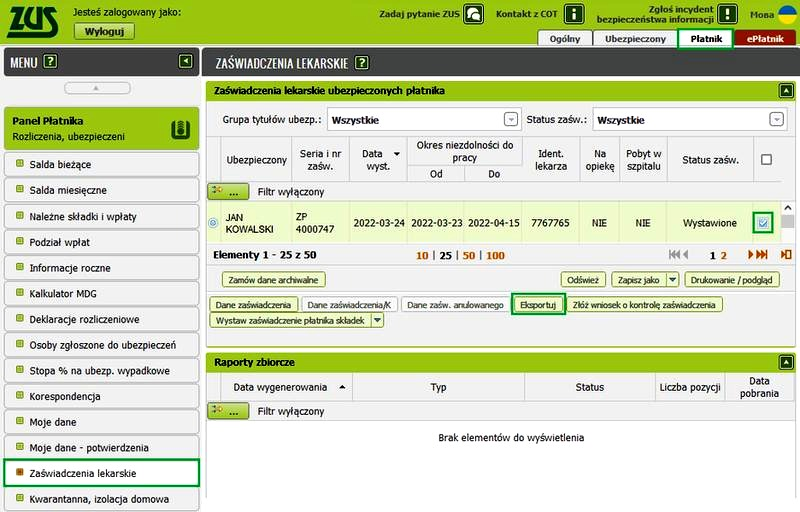Click the security incident exclamation icon
Image resolution: width=800 pixels, height=512 pixels.
click(x=728, y=14)
